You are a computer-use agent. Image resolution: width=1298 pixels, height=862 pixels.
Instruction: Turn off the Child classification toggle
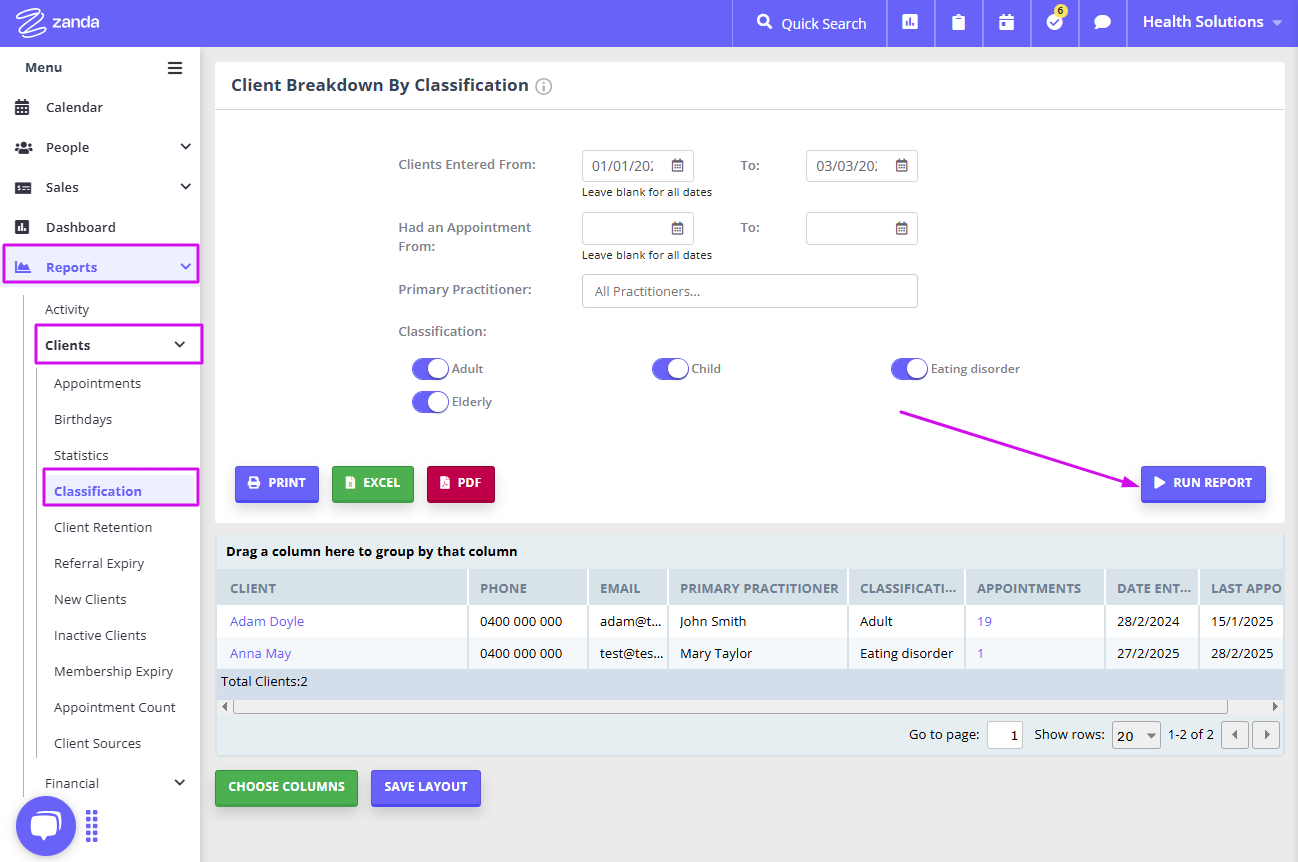pos(669,368)
